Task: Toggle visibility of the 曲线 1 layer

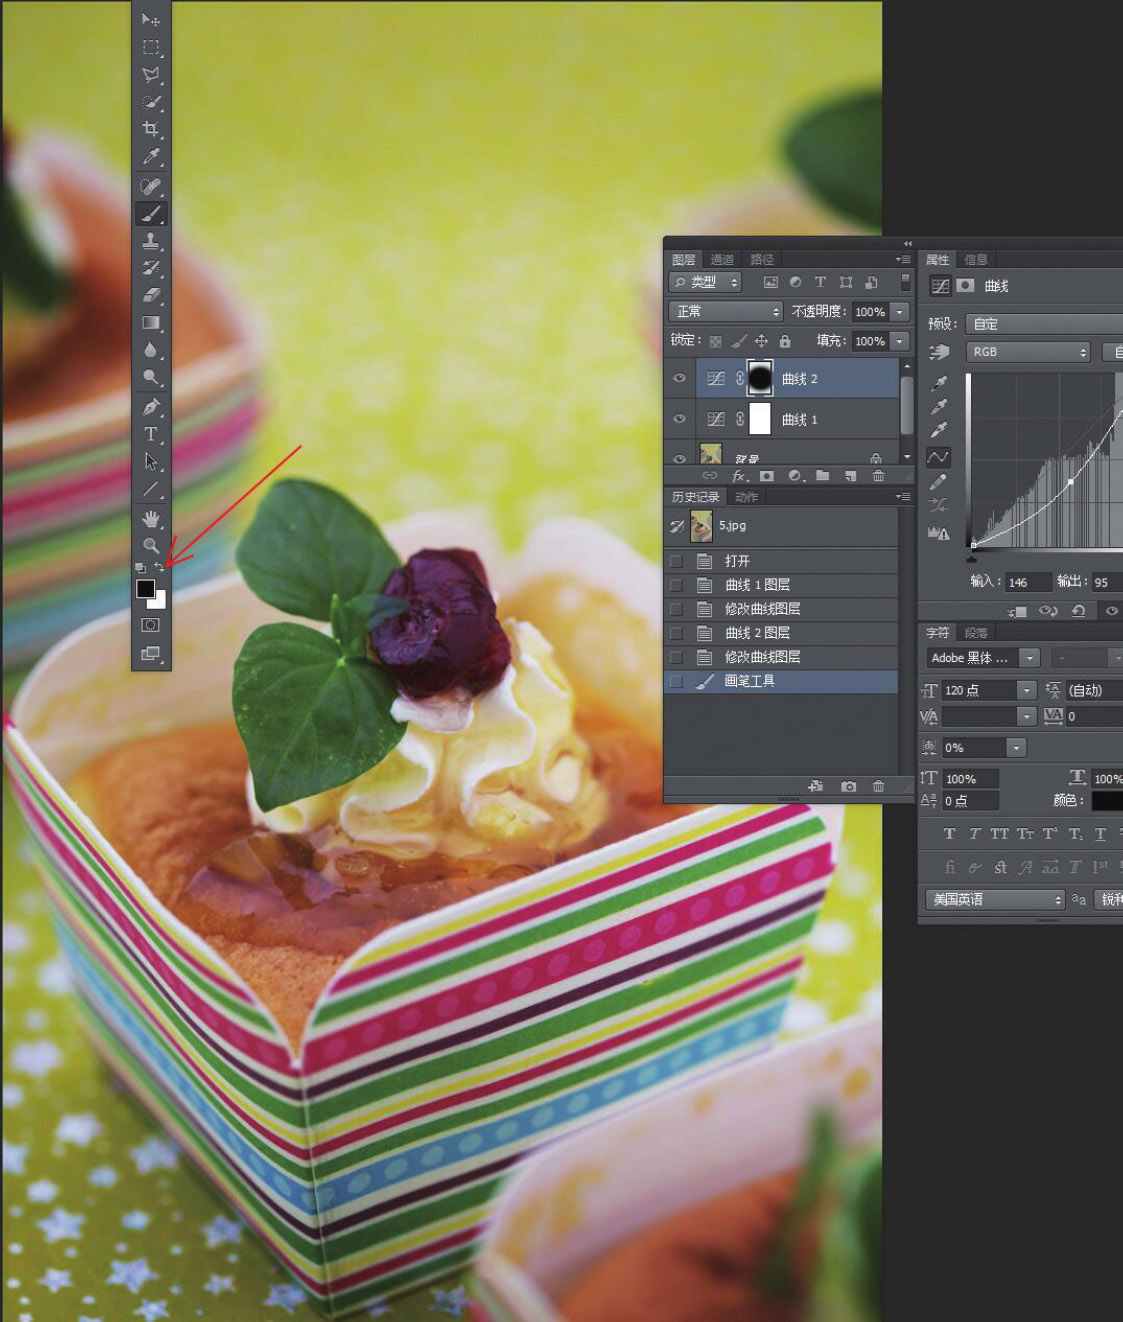Action: 680,420
